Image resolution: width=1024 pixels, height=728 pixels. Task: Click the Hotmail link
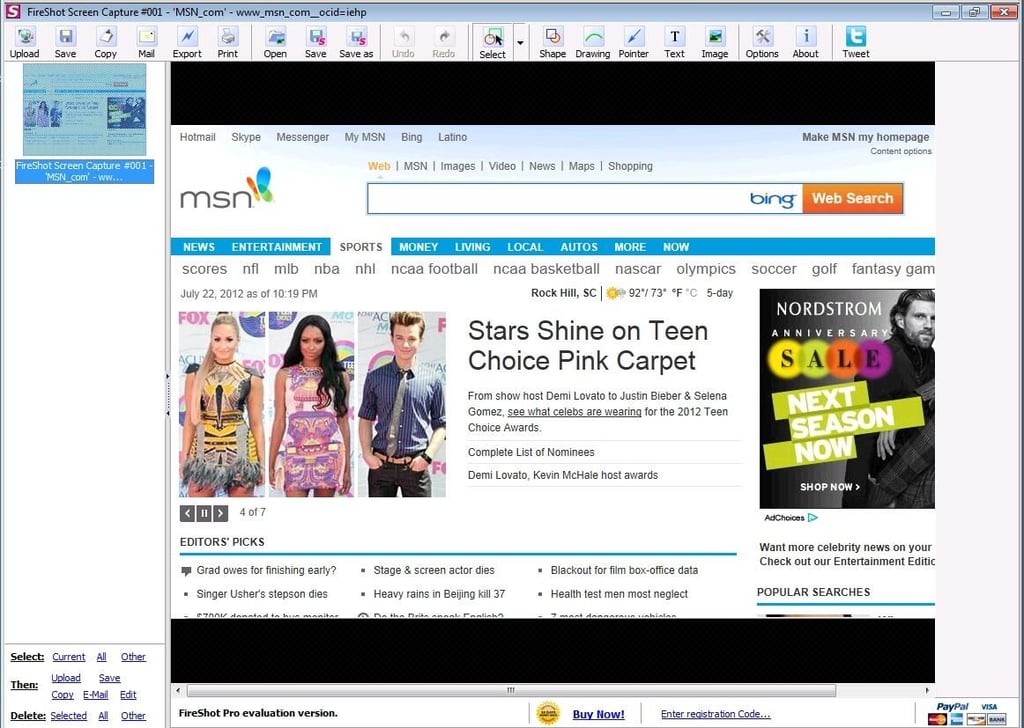tap(197, 137)
